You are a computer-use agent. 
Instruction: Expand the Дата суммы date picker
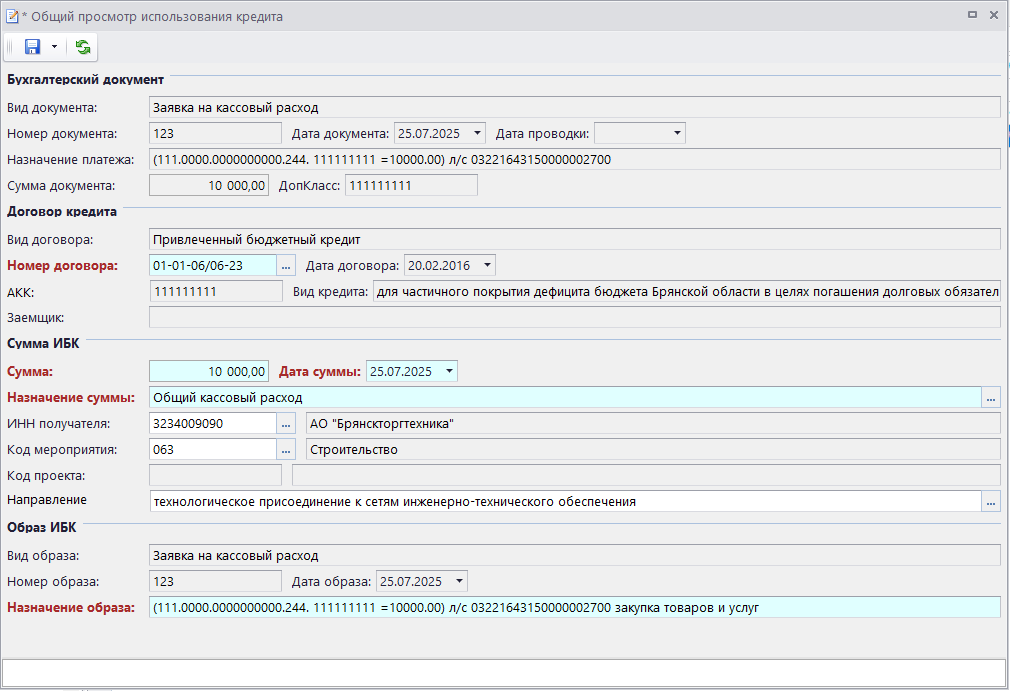pyautogui.click(x=448, y=371)
